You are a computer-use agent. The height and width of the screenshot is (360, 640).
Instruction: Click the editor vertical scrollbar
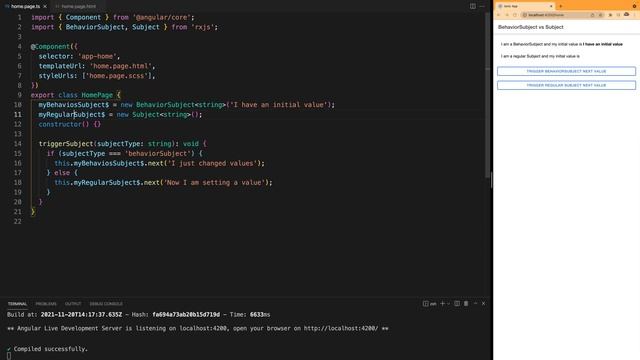click(487, 95)
